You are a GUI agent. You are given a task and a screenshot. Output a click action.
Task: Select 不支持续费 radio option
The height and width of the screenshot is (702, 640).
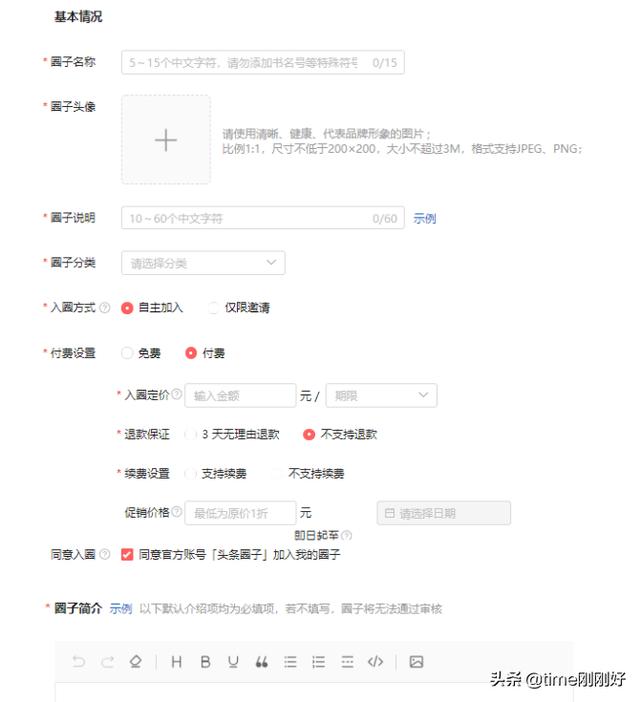click(277, 474)
